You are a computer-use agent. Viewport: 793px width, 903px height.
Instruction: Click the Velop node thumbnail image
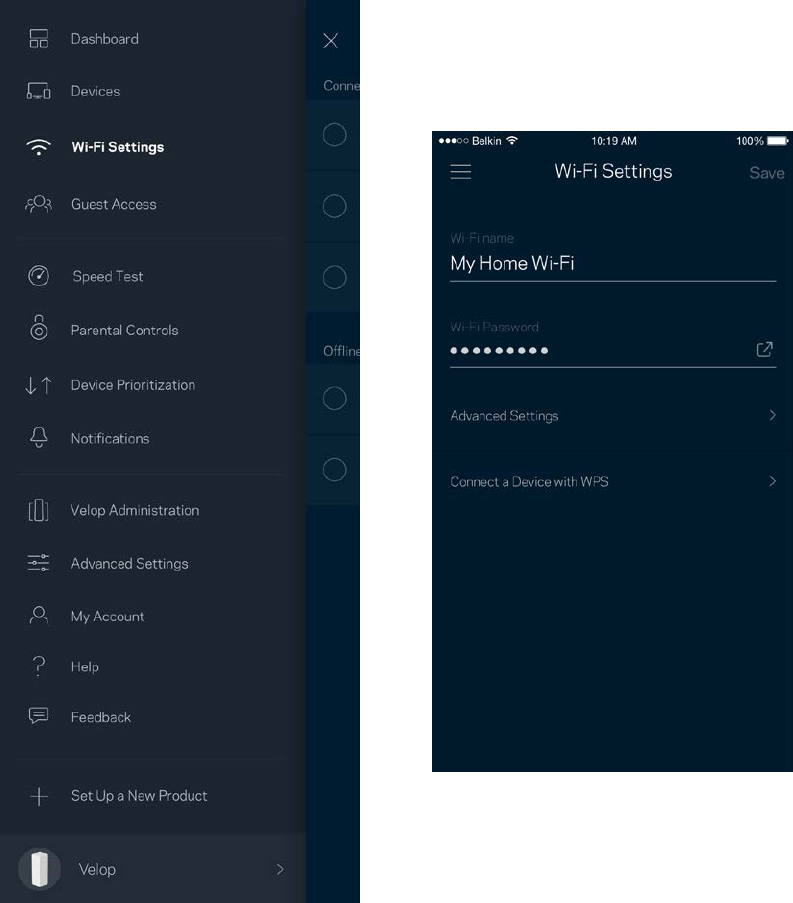pos(39,869)
